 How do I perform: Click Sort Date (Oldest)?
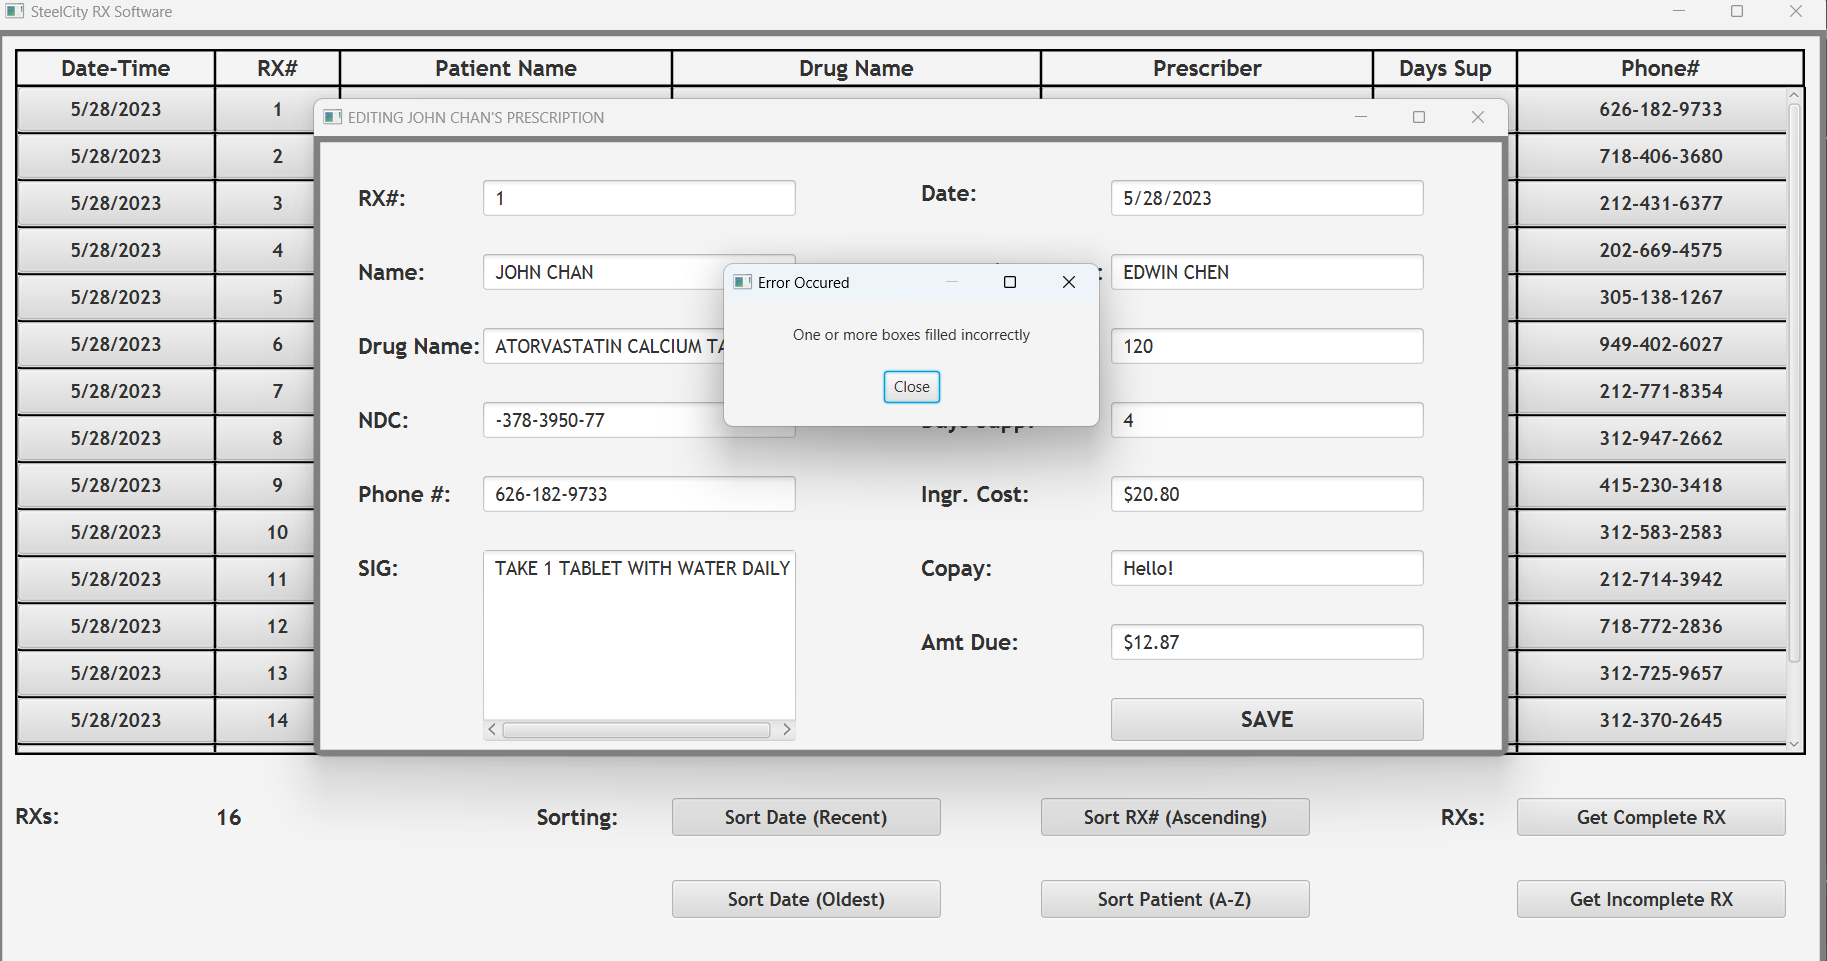805,899
